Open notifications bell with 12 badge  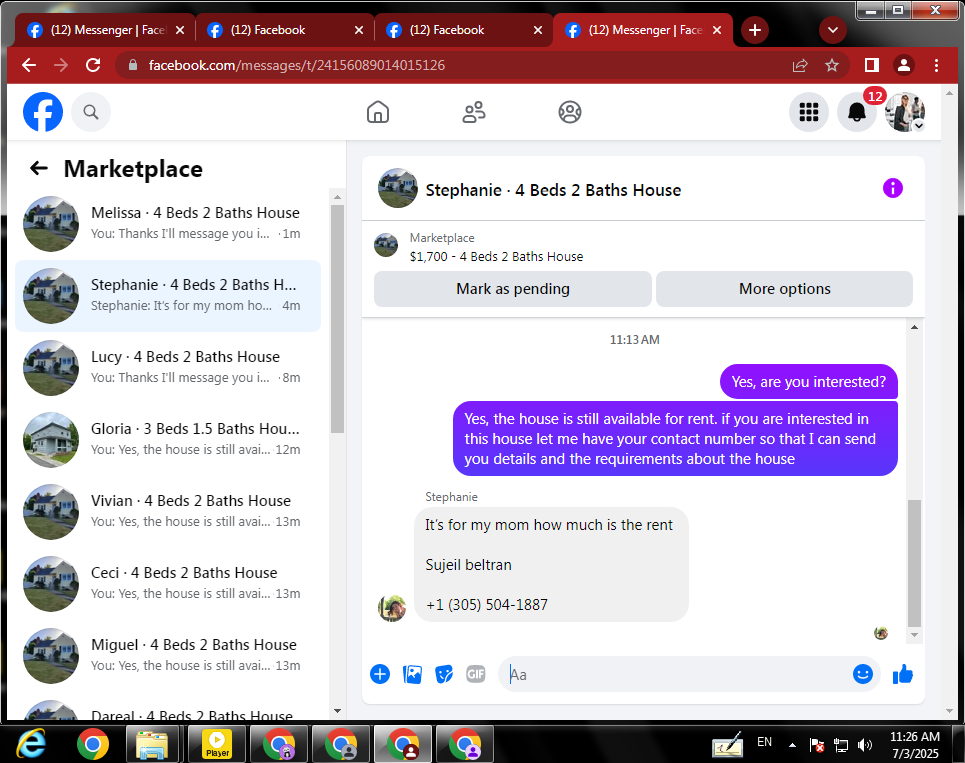click(x=857, y=112)
